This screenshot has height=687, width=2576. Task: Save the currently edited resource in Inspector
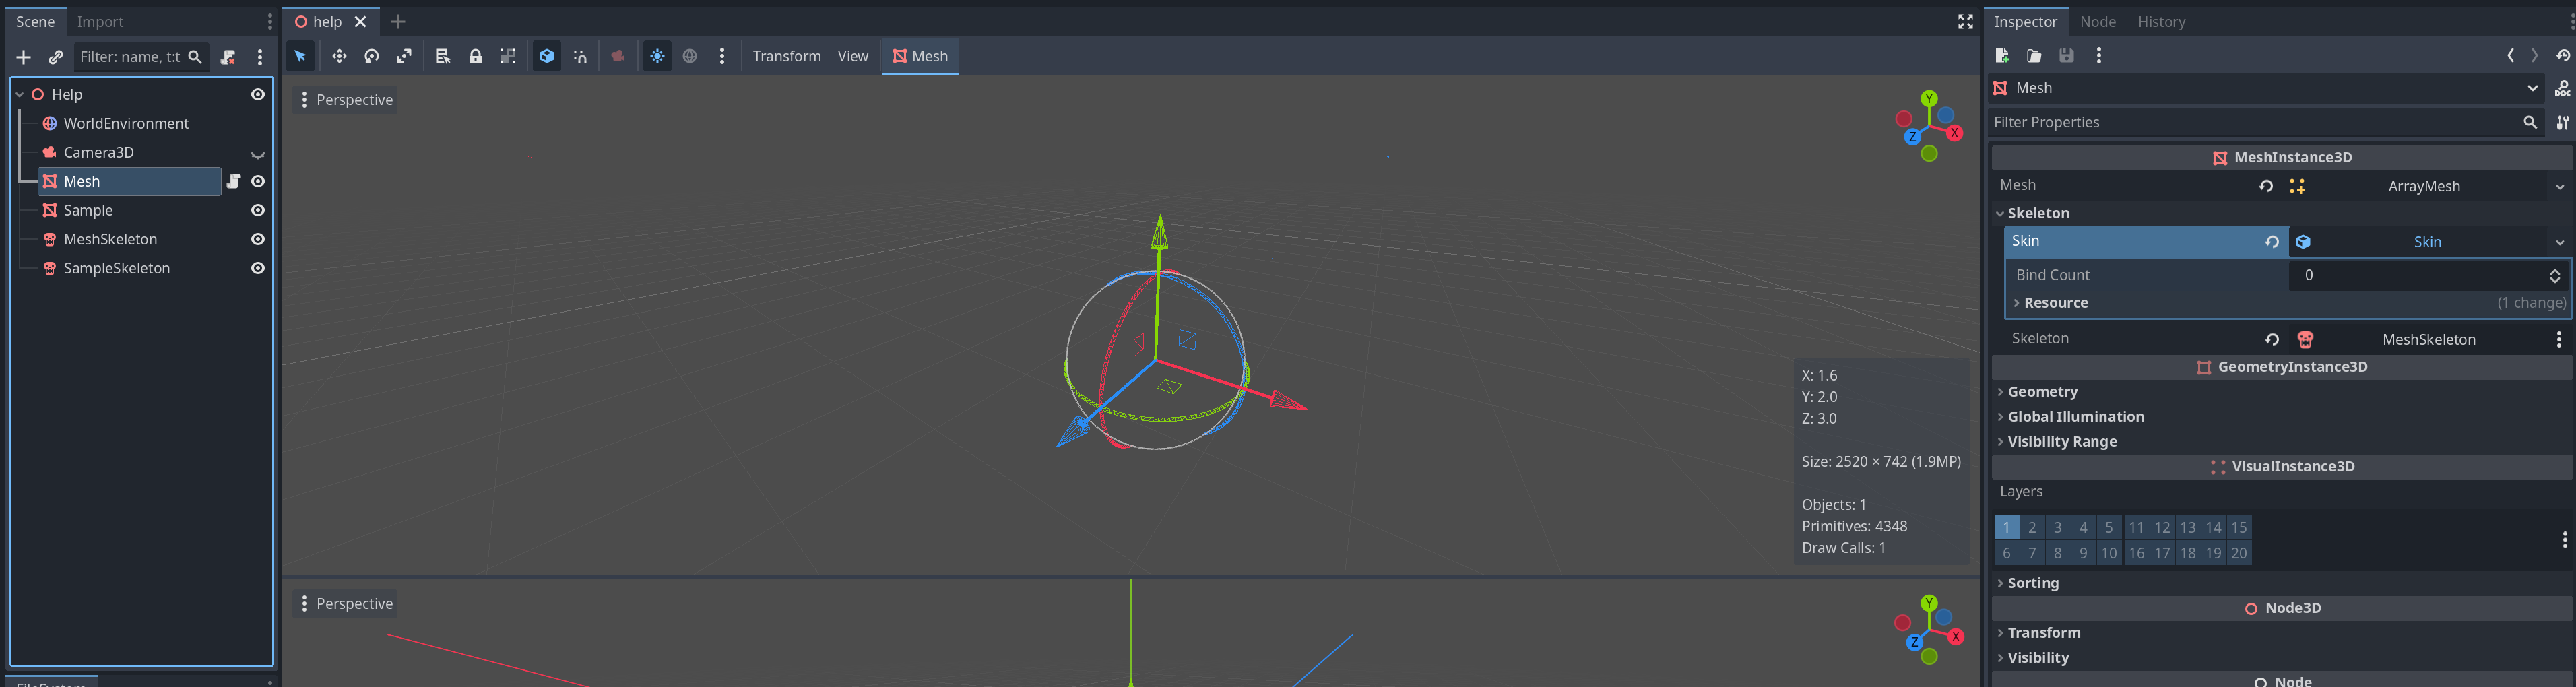2066,56
